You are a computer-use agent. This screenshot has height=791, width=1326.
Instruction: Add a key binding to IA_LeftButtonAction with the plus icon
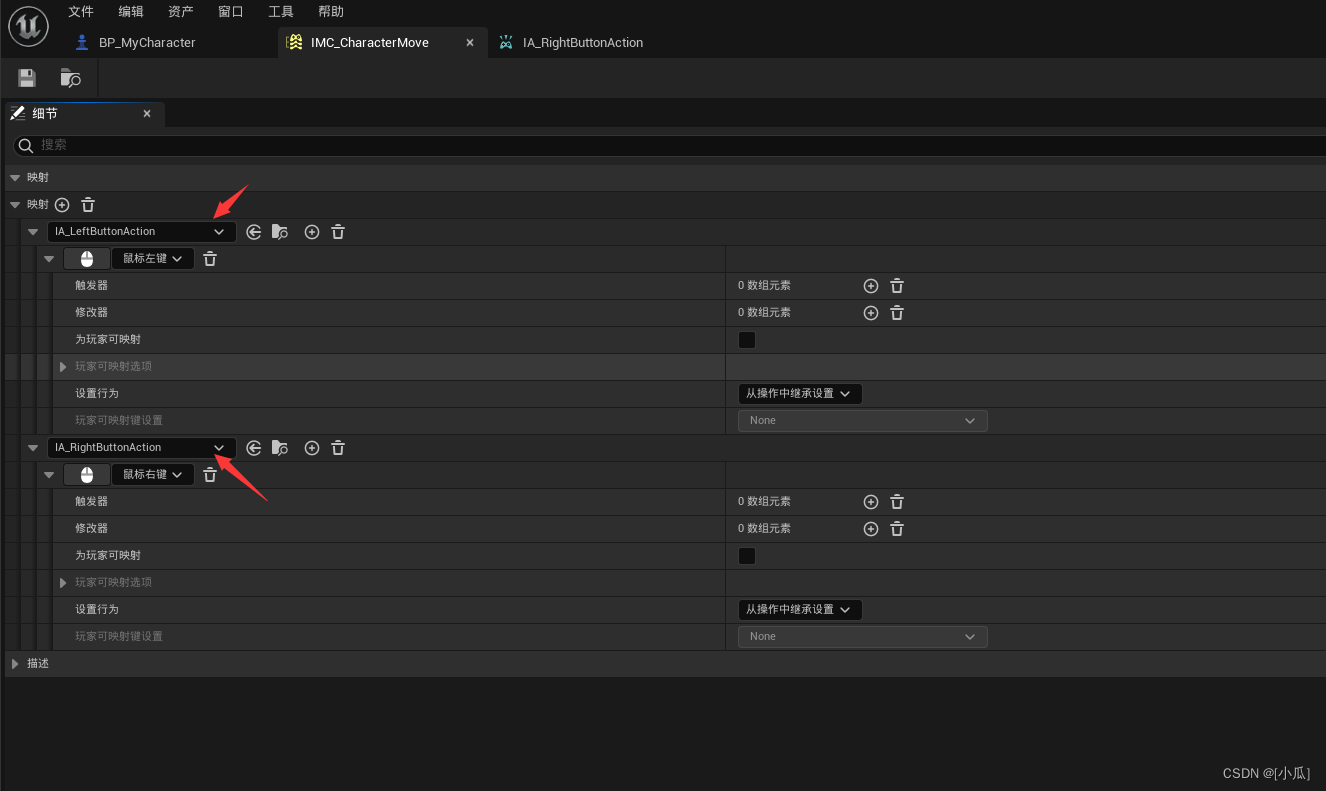point(312,232)
